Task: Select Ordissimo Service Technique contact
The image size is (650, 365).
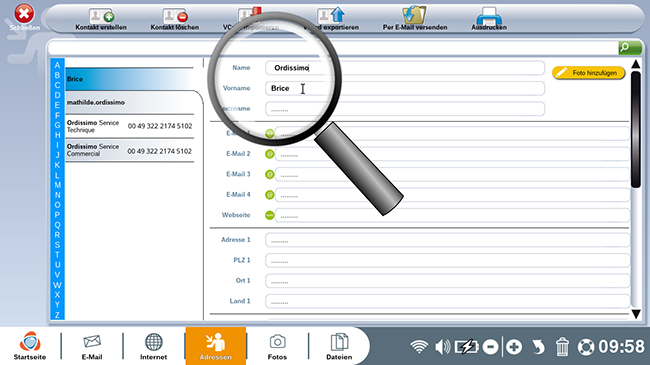Action: pos(129,126)
